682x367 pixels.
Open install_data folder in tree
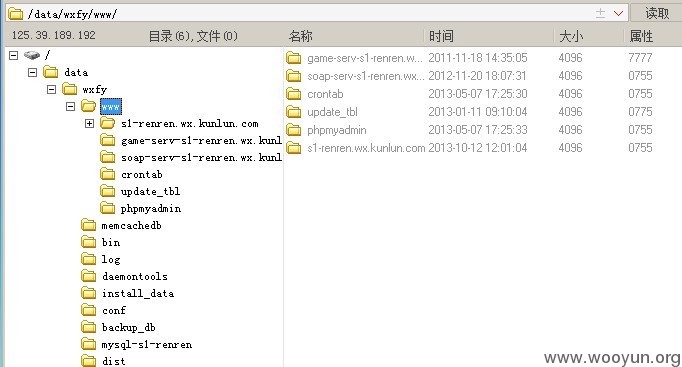coord(138,294)
